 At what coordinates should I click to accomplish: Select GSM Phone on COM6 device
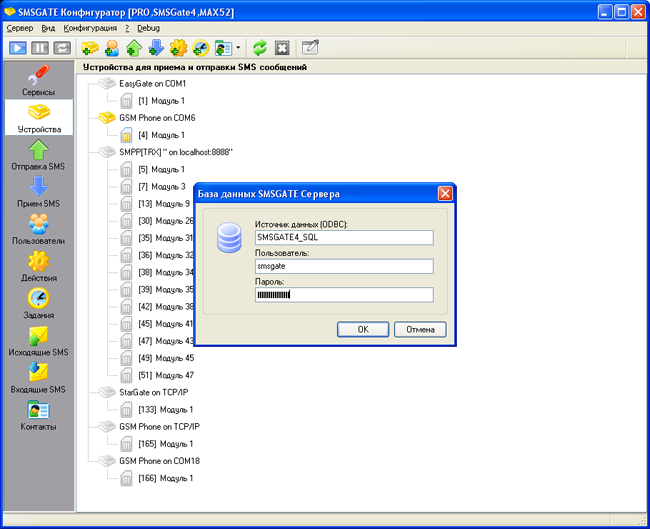(157, 118)
